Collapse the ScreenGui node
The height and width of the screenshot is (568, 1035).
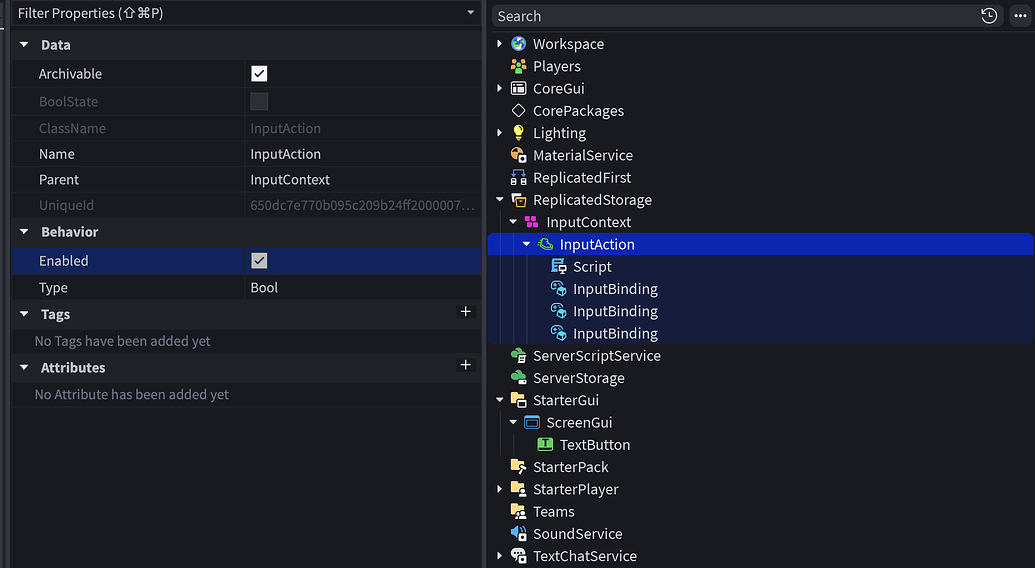(x=513, y=422)
